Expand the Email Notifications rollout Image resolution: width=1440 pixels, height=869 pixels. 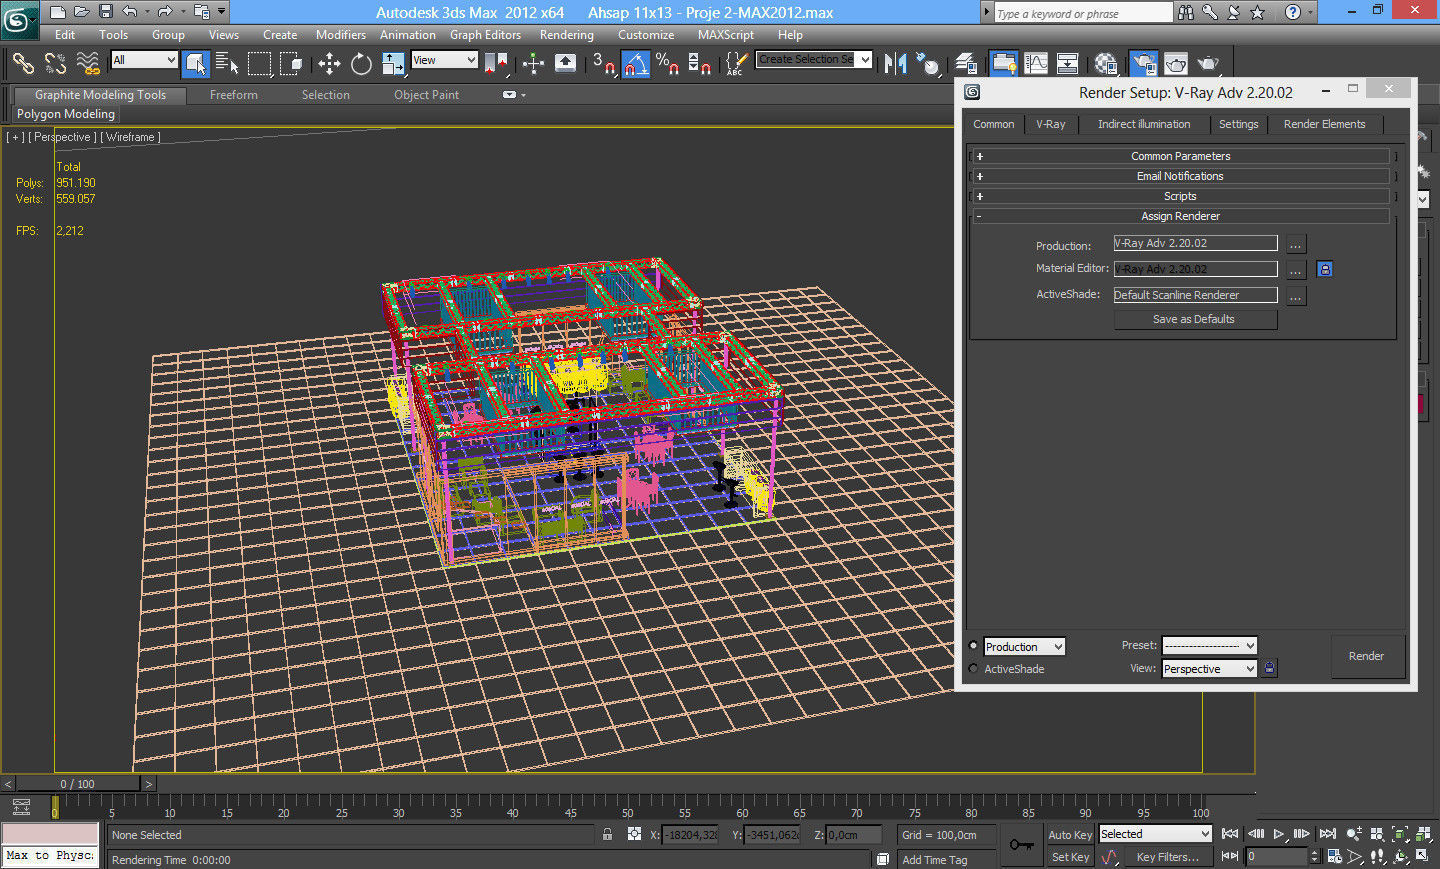point(1180,176)
